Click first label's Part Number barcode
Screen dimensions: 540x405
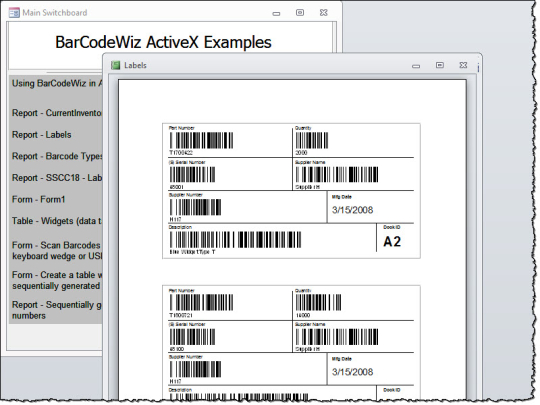click(201, 140)
